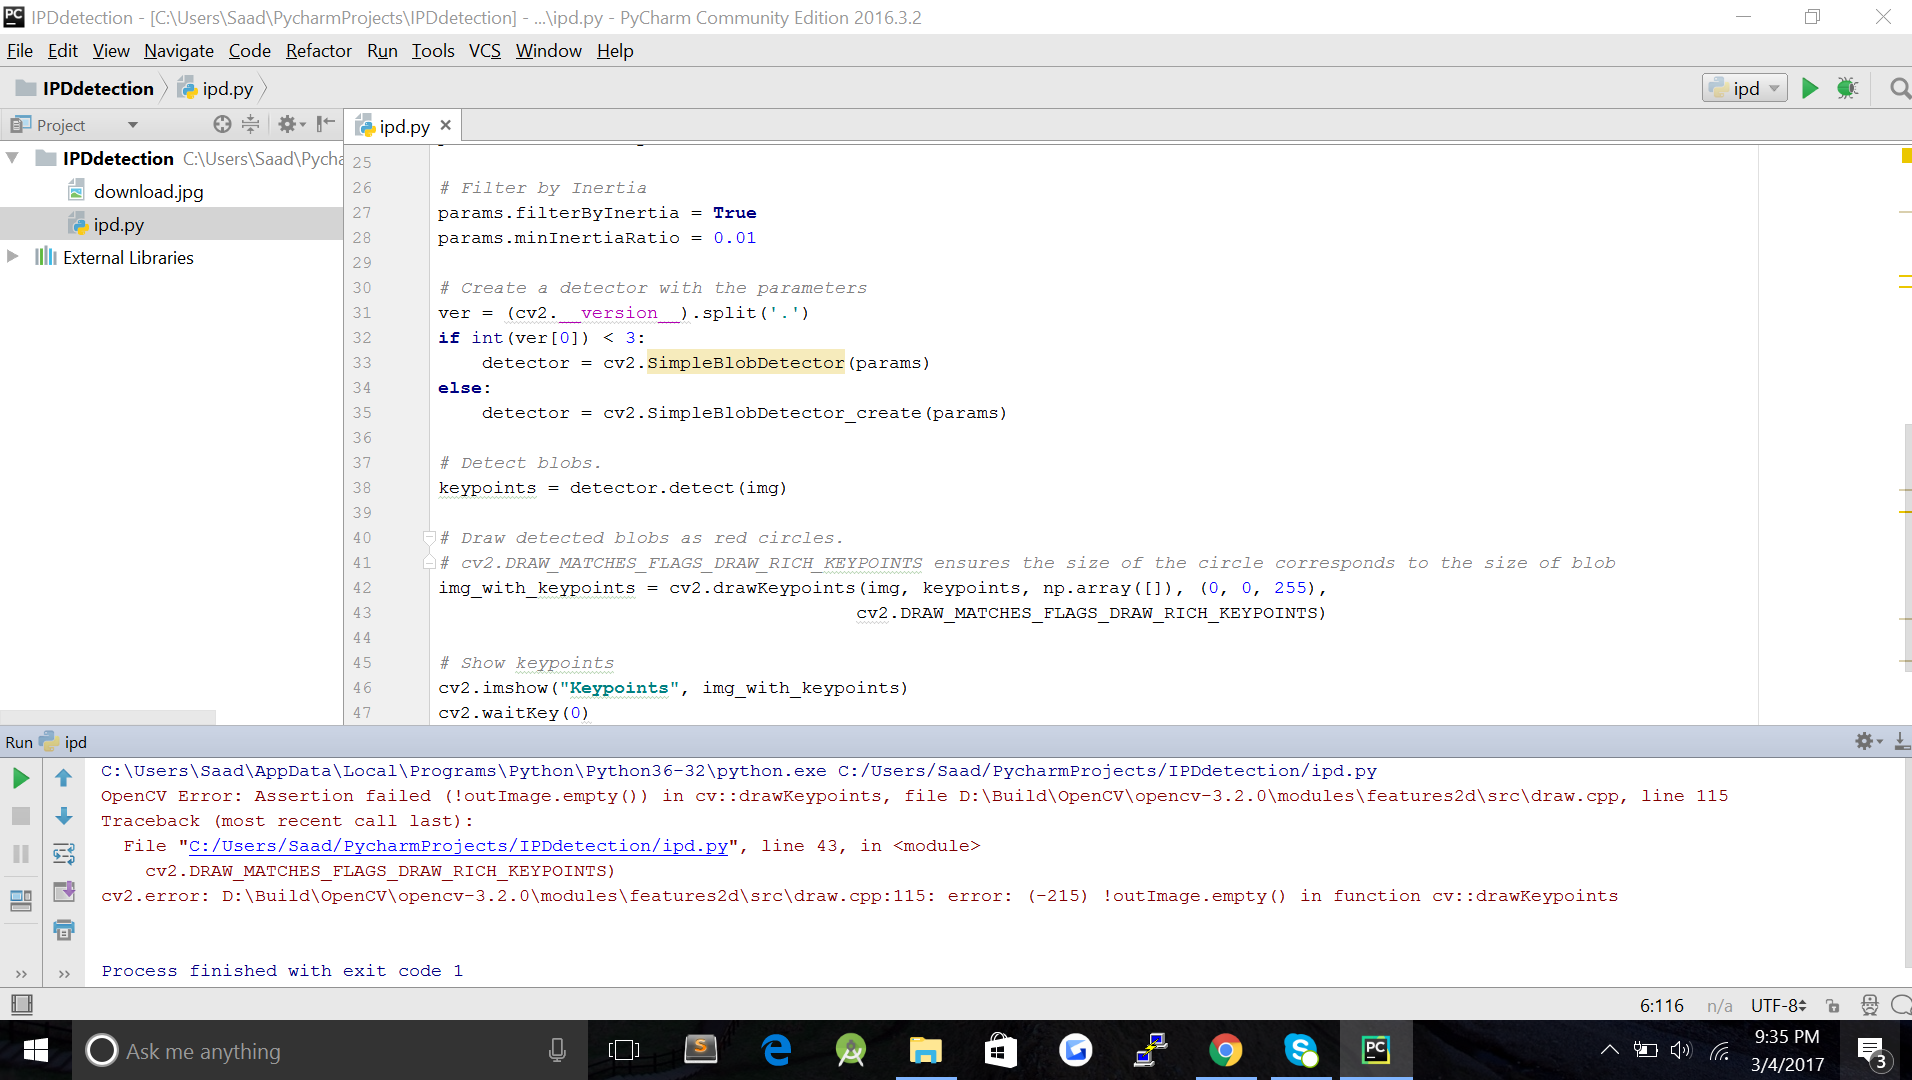
Task: Rerun ipd with the green Run panel arrow
Action: (x=20, y=778)
